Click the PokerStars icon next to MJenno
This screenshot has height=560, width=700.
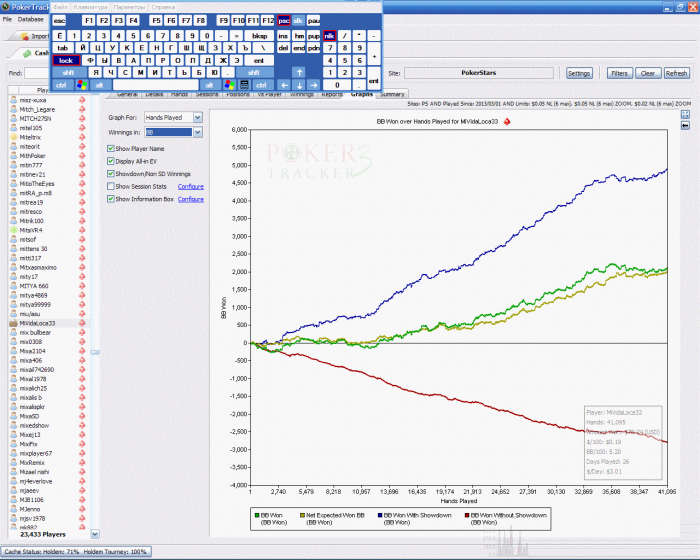82,509
